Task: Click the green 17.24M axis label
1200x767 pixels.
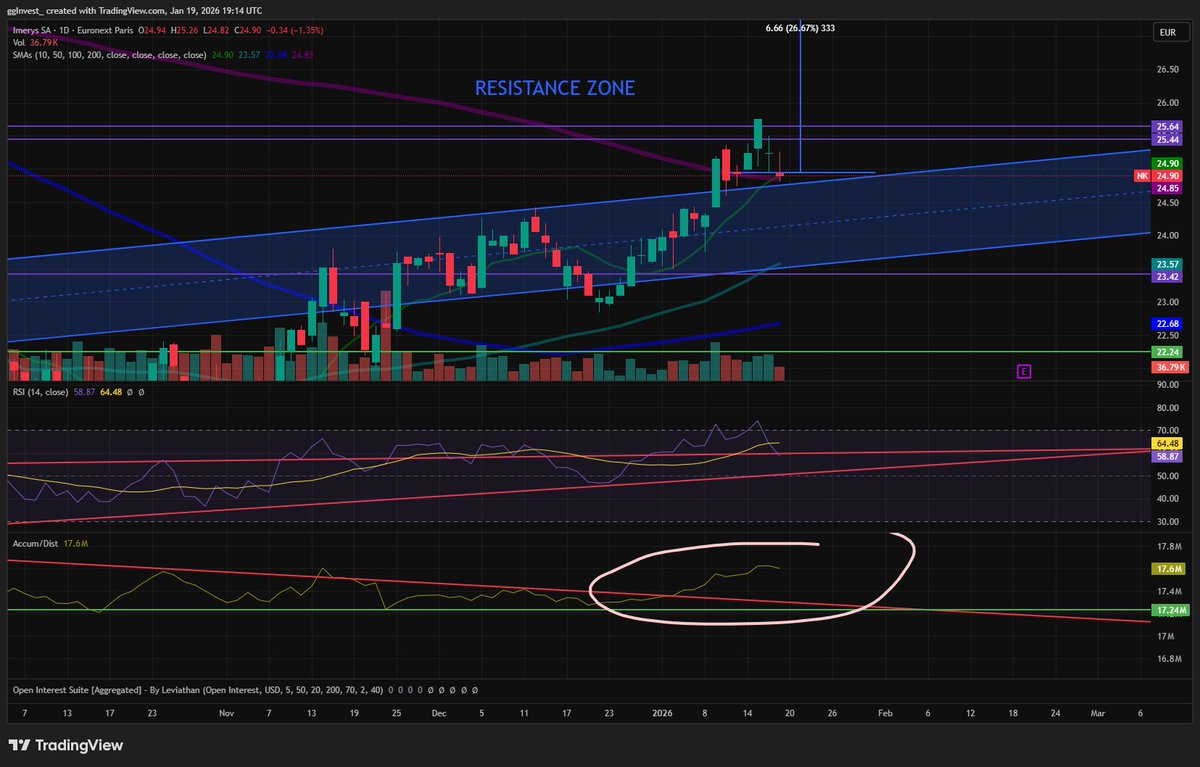Action: tap(1170, 609)
